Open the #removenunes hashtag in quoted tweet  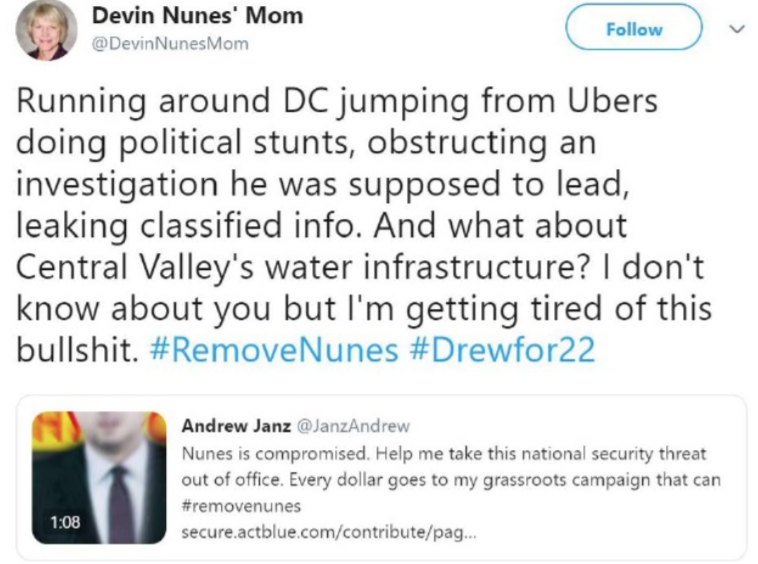coord(241,506)
